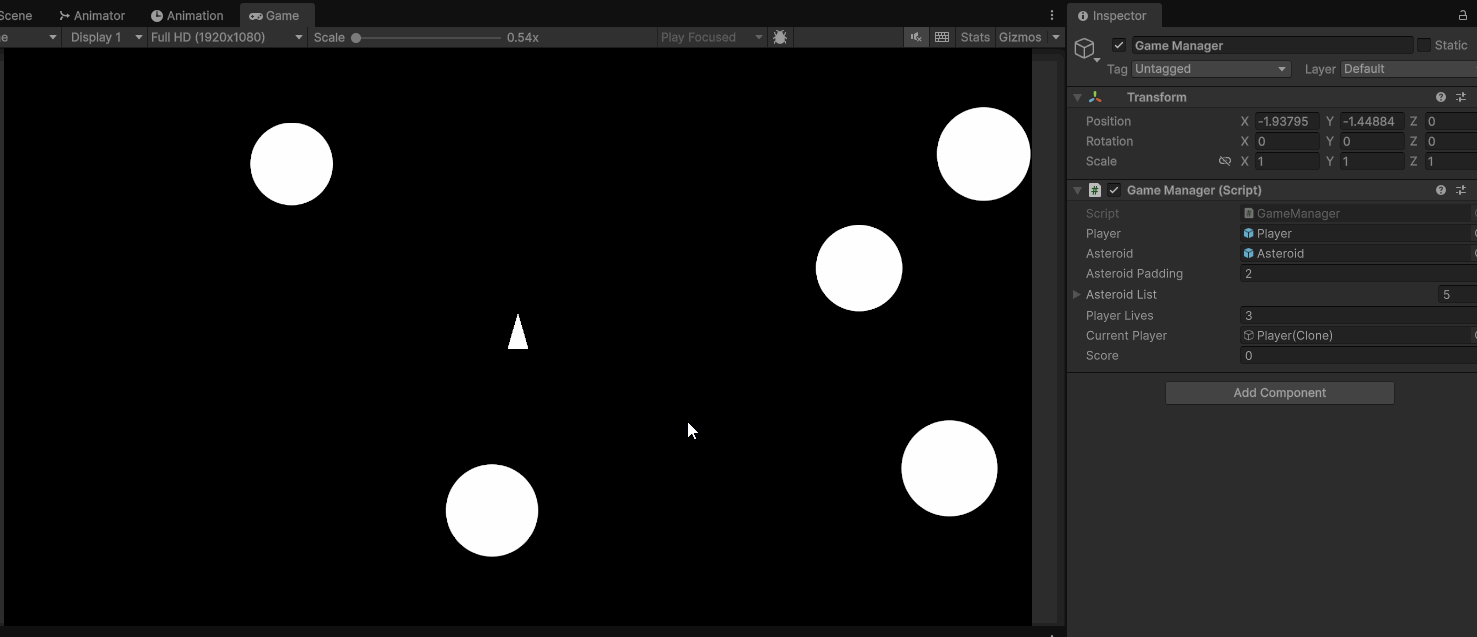Click the Rotation X field
The image size is (1477, 637).
1288,141
